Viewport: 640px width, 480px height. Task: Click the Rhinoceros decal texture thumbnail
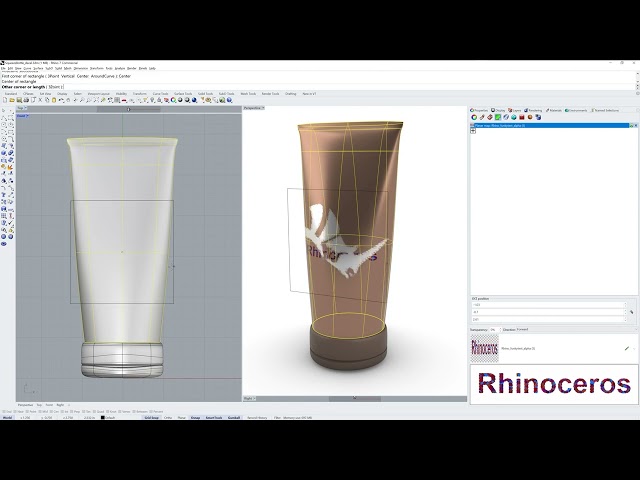click(x=485, y=349)
